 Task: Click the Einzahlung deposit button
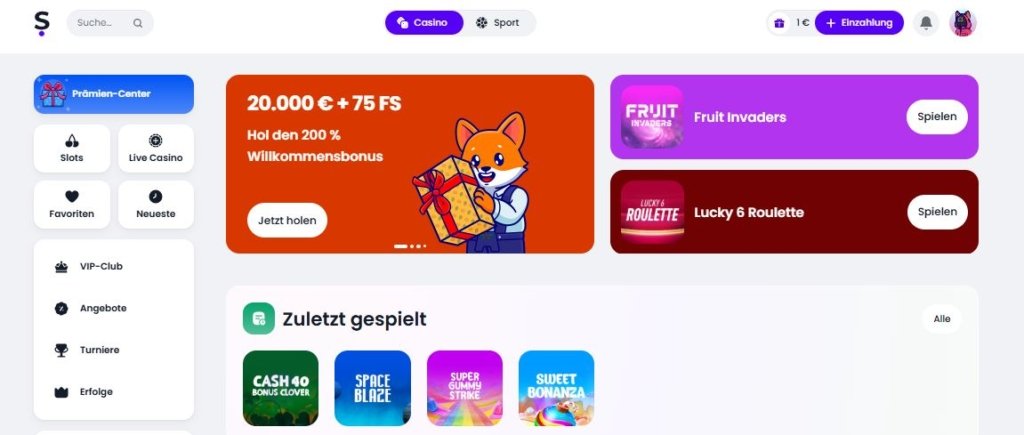(x=859, y=23)
